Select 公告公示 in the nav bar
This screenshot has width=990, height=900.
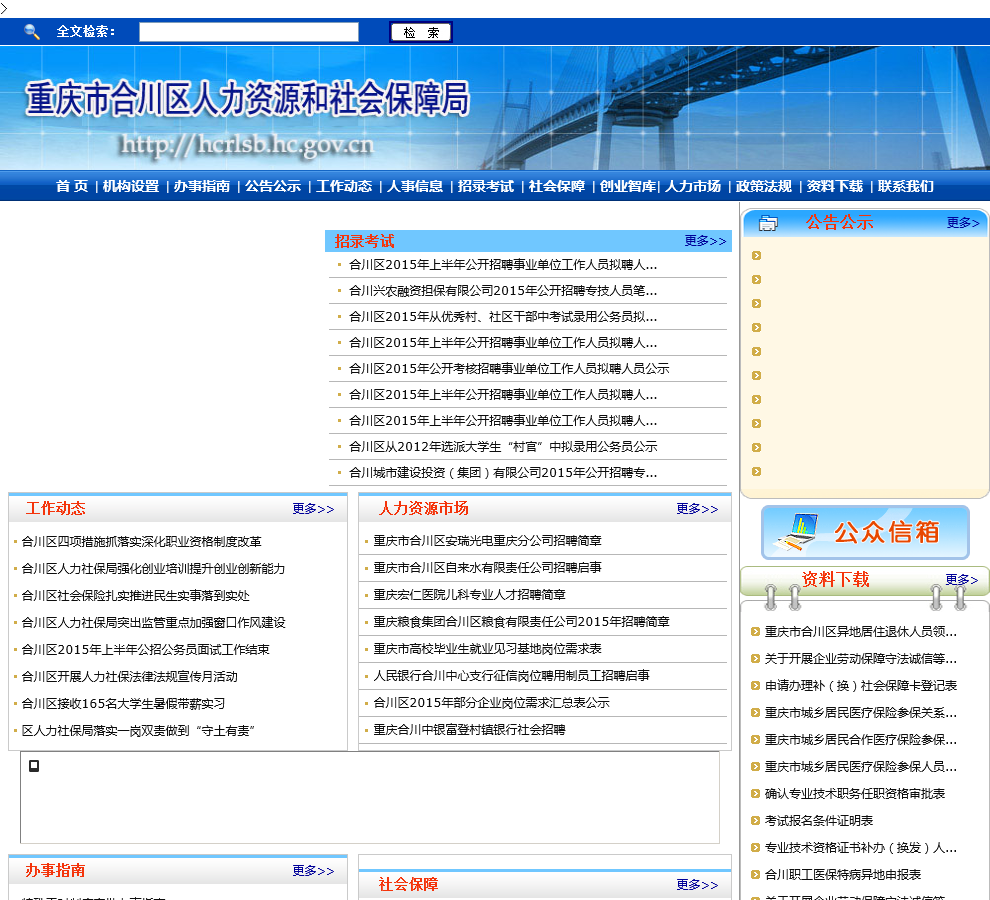[x=273, y=186]
